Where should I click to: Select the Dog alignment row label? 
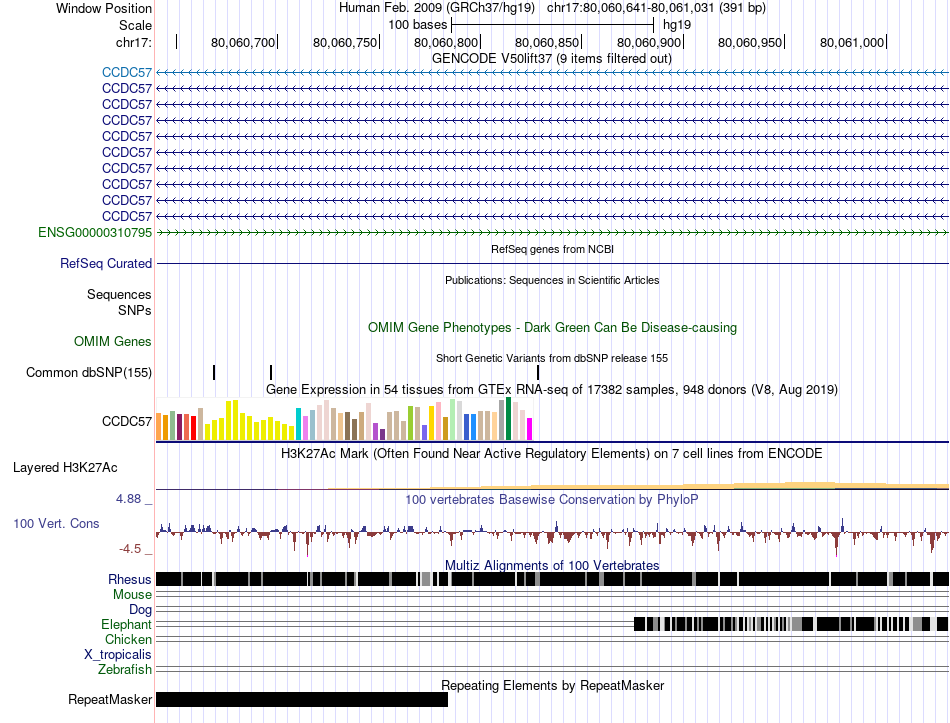(x=140, y=610)
